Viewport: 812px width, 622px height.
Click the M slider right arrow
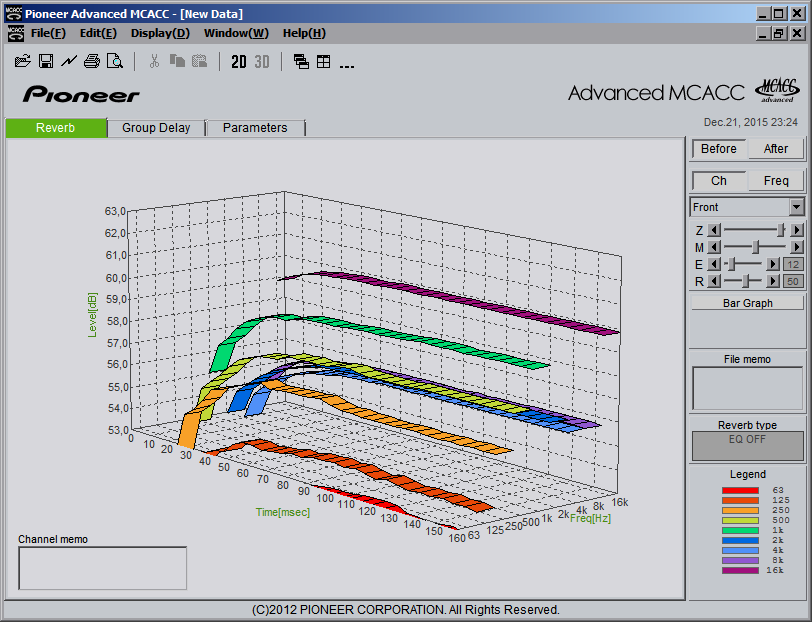[x=797, y=247]
